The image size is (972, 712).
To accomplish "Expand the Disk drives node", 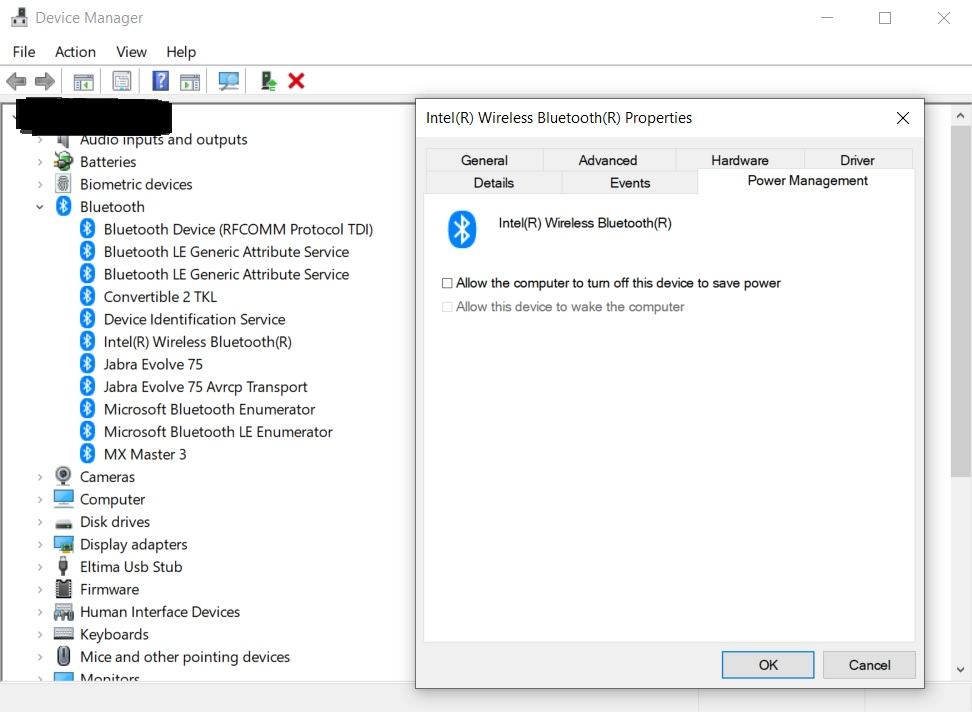I will pos(40,522).
